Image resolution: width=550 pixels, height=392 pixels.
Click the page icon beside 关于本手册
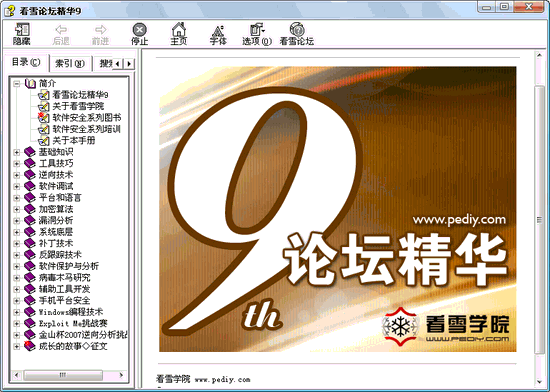[x=43, y=140]
